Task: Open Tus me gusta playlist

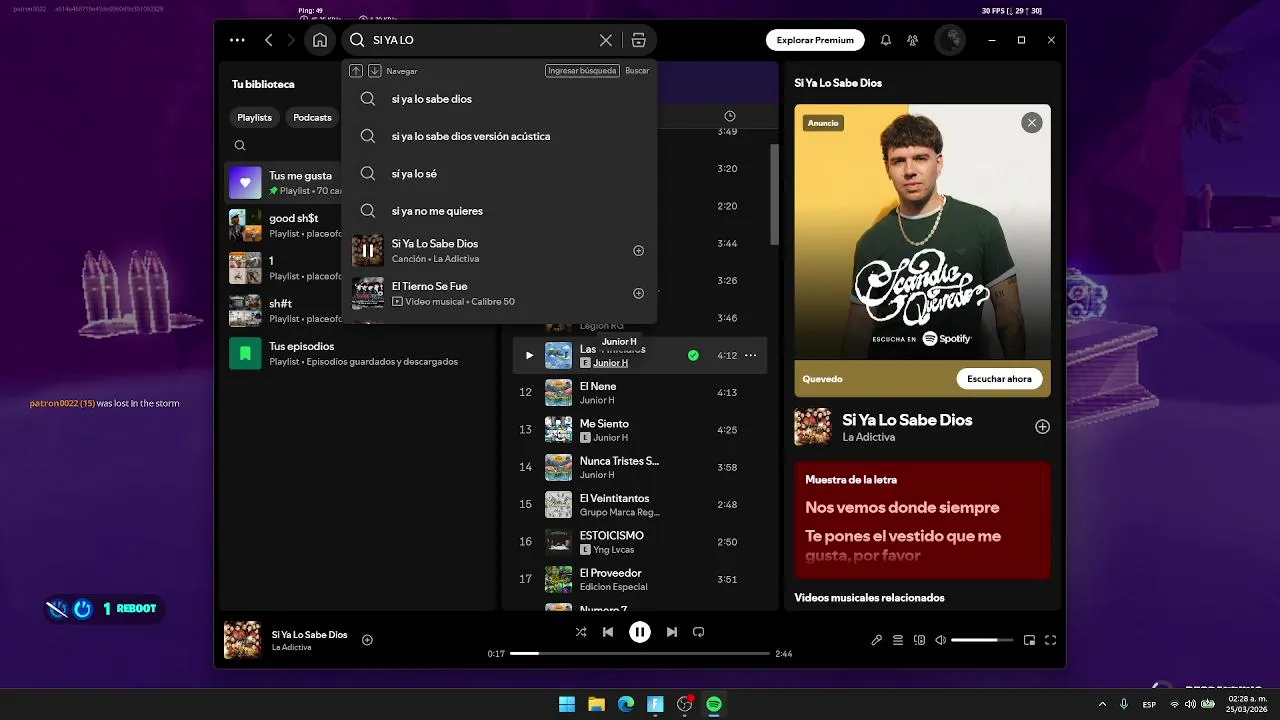Action: click(x=285, y=183)
